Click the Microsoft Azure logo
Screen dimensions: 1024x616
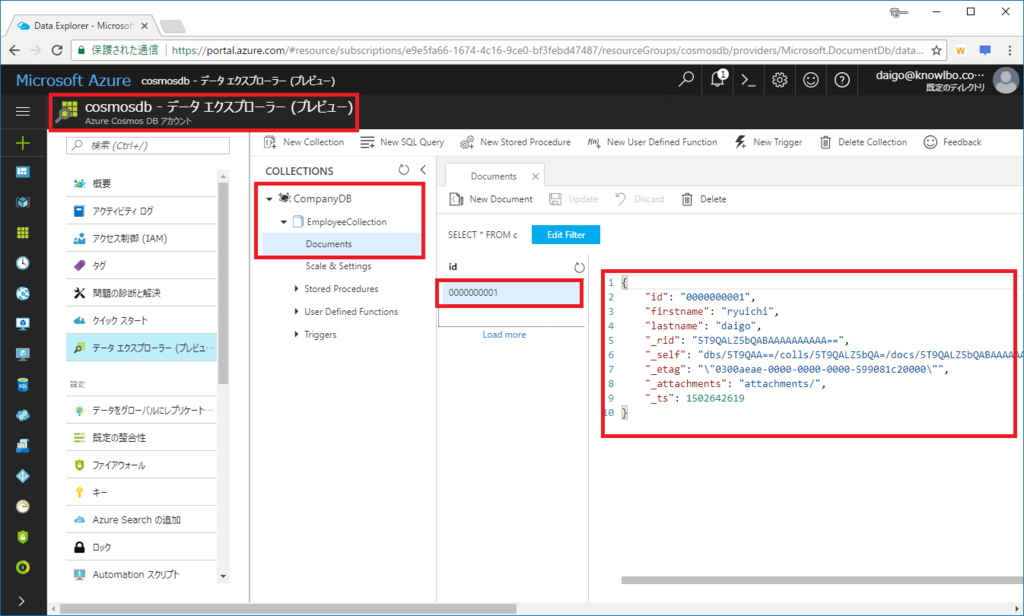pyautogui.click(x=73, y=80)
